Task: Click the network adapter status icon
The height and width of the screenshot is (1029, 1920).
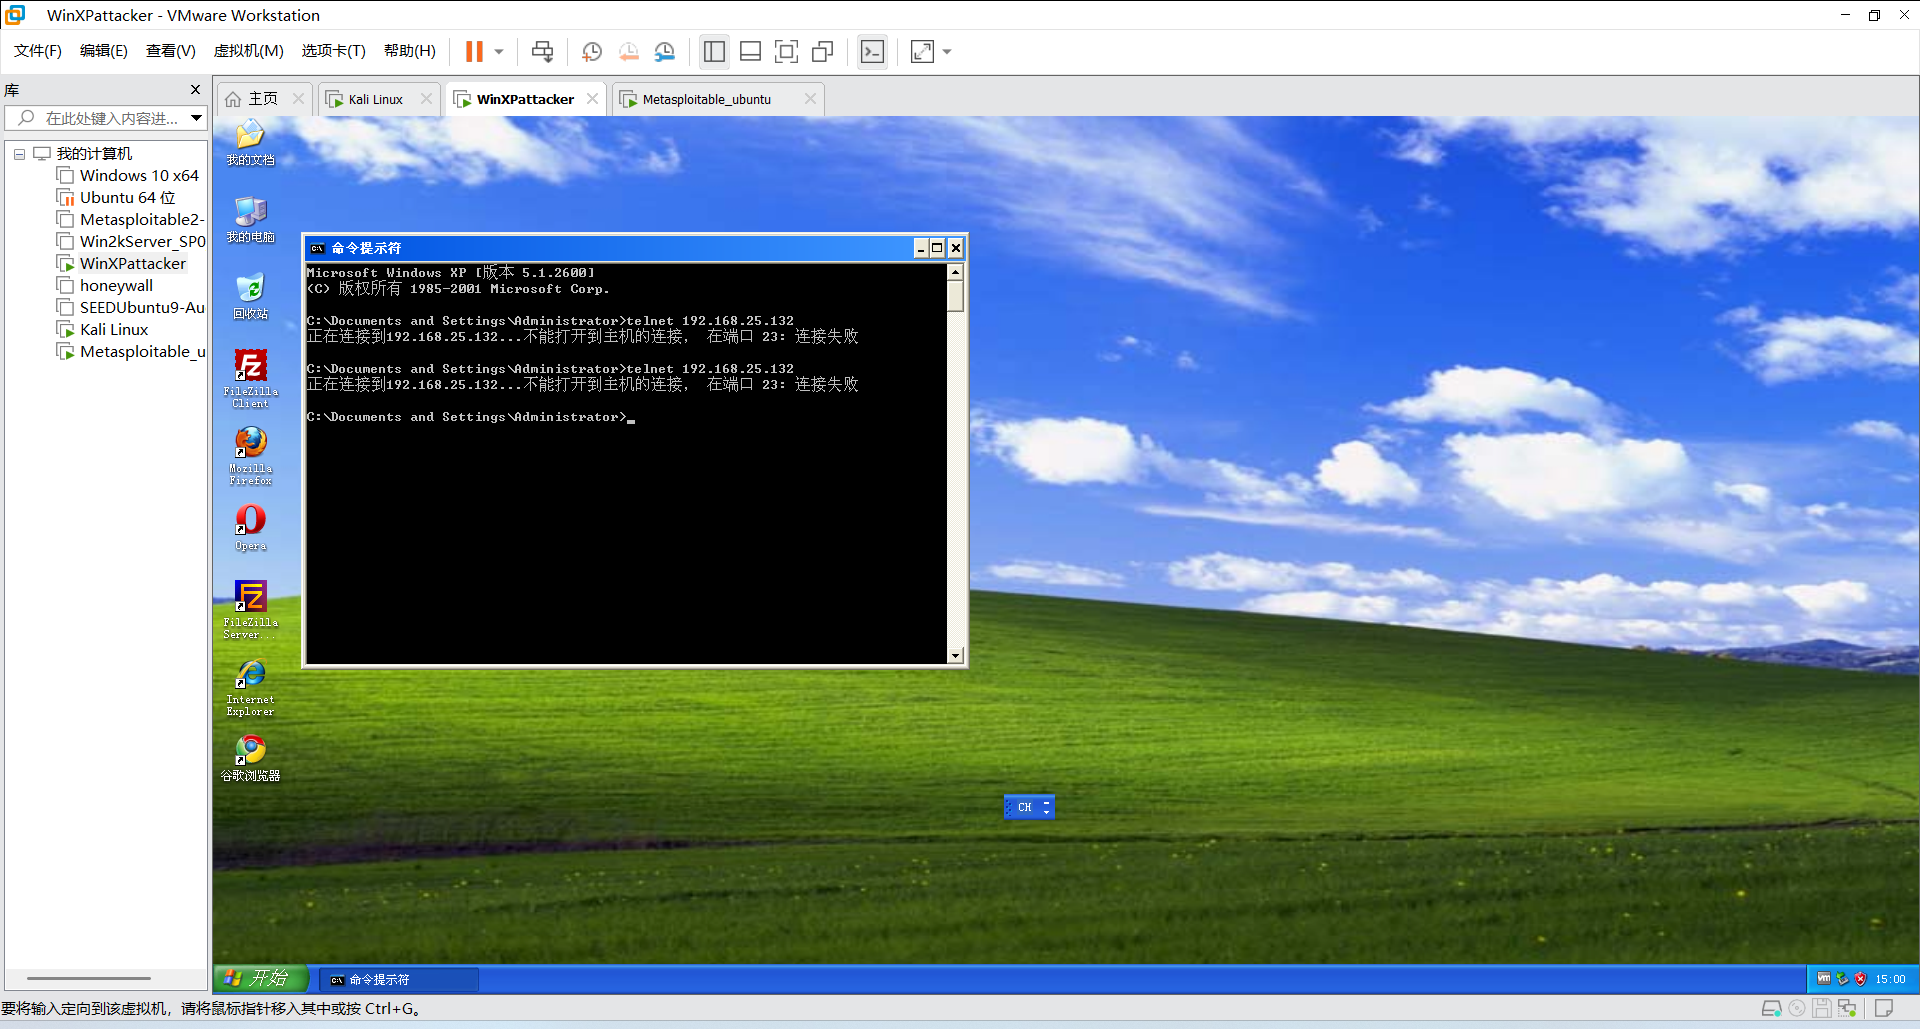Action: coord(1847,1008)
